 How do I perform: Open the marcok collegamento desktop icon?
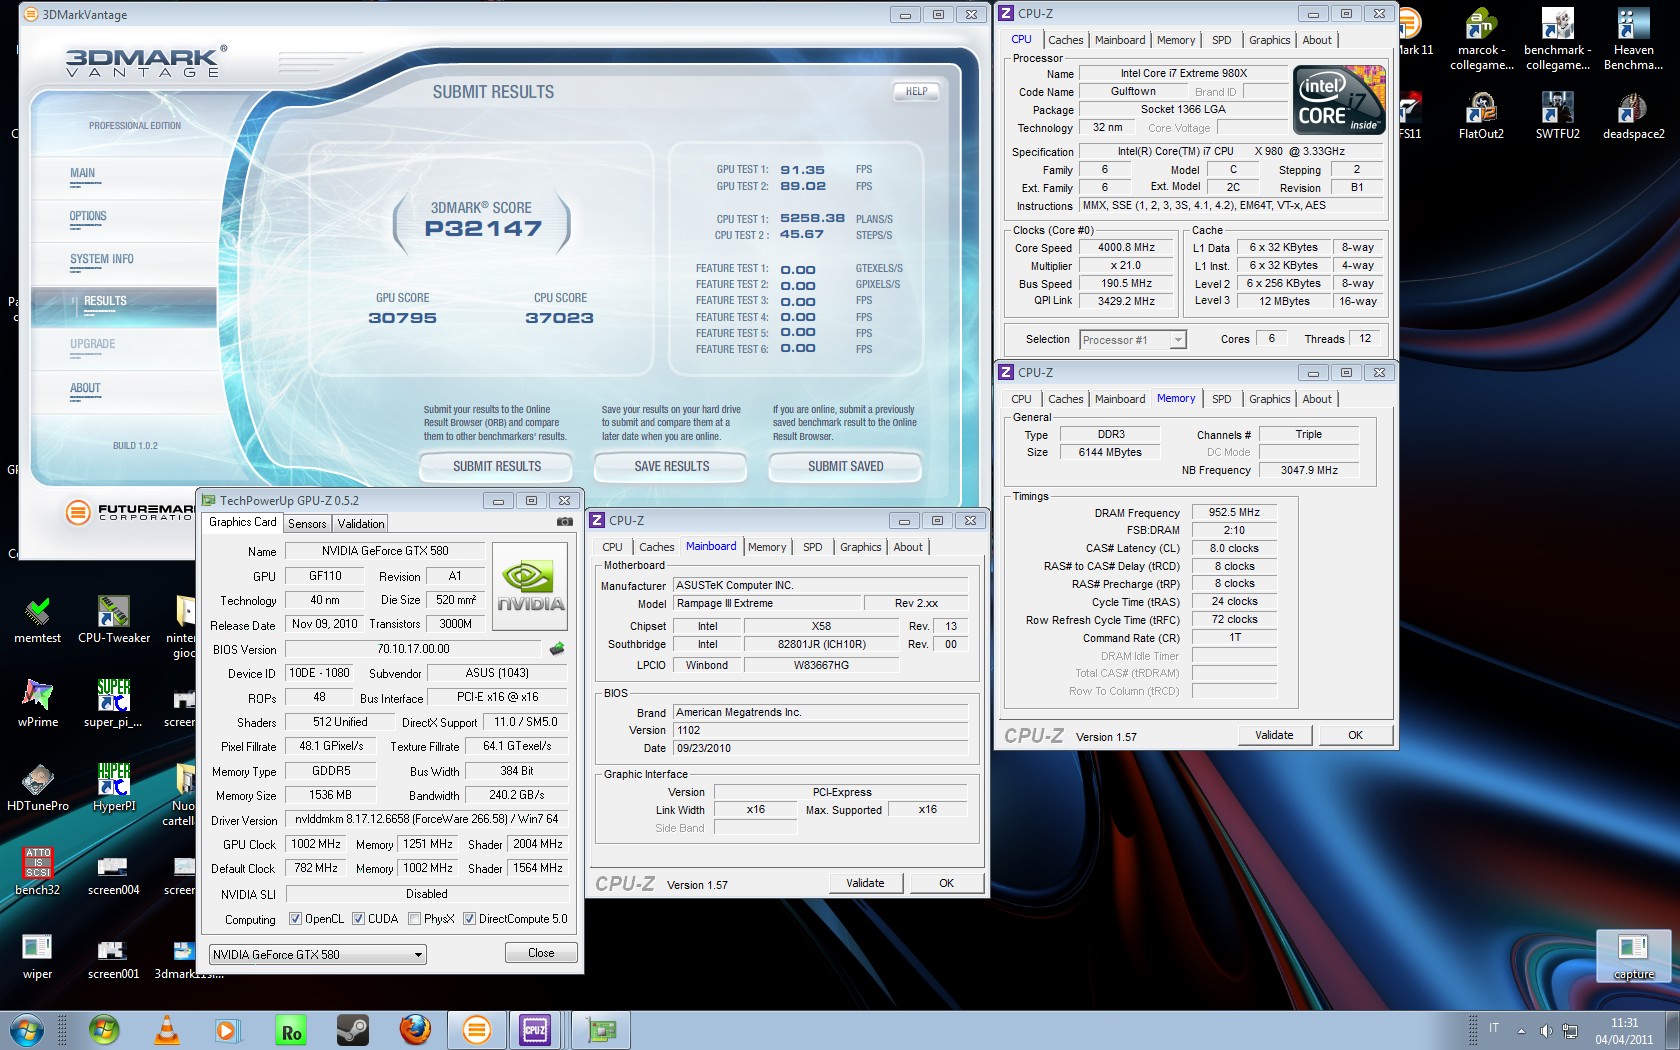tap(1481, 39)
